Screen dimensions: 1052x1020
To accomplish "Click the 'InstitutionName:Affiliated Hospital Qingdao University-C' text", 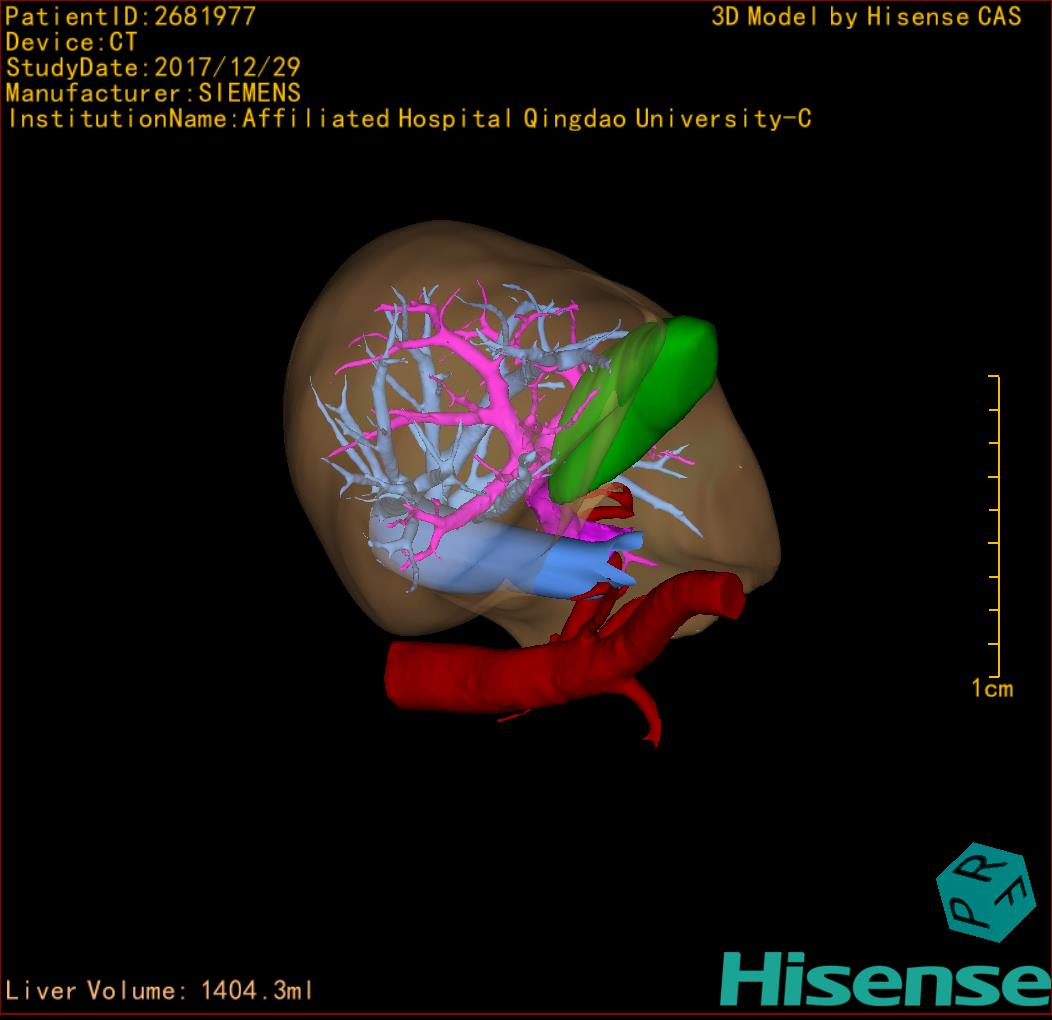I will tap(410, 119).
